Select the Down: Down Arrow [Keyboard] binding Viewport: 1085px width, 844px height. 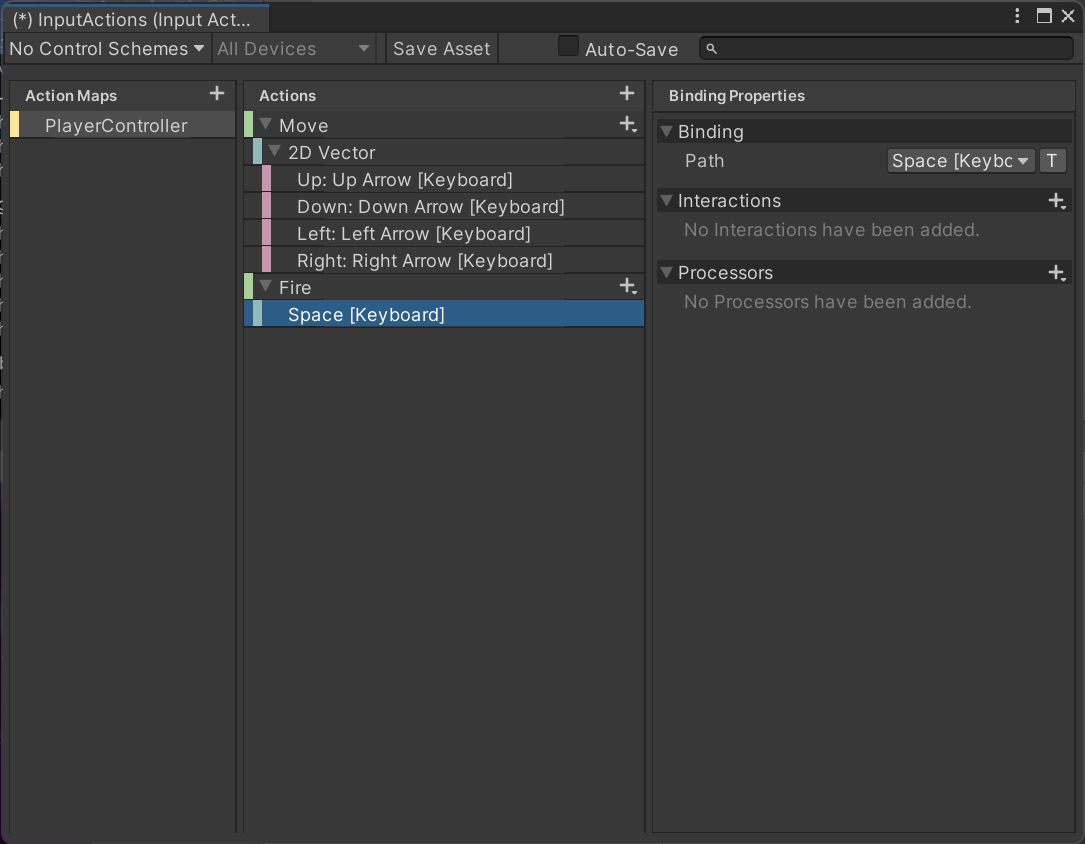pyautogui.click(x=444, y=206)
